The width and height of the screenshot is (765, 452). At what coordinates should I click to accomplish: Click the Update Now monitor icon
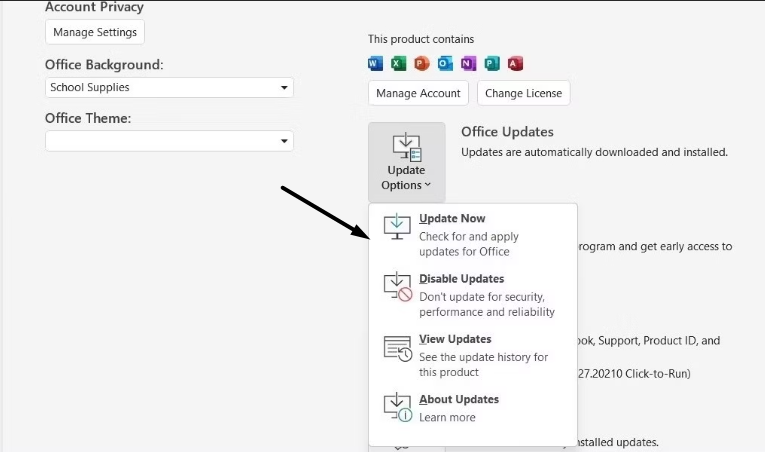point(397,226)
